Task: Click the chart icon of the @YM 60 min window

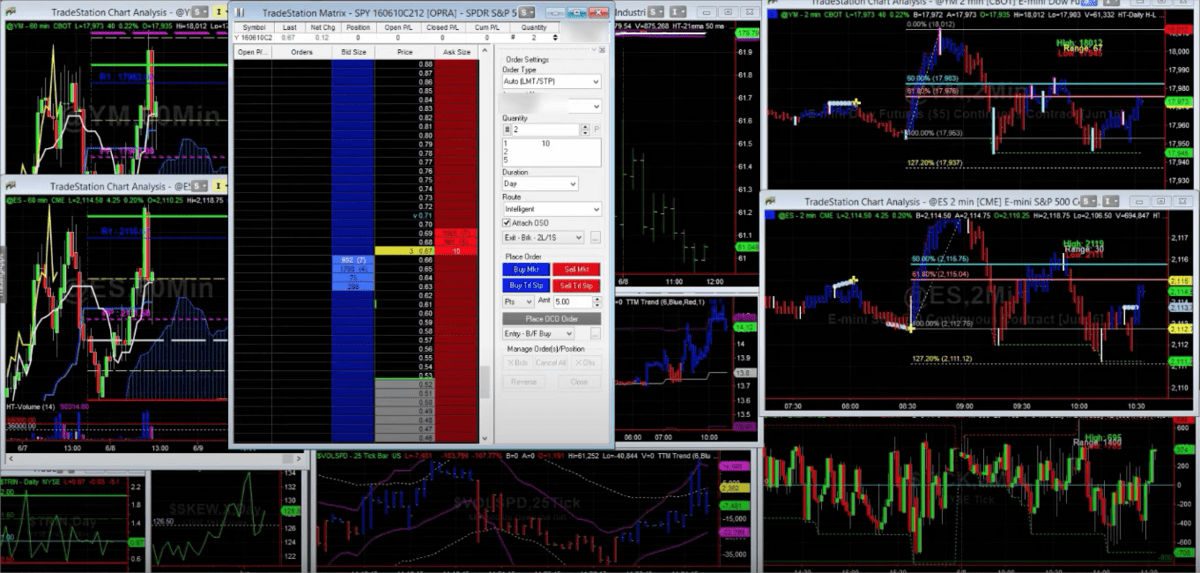Action: pyautogui.click(x=10, y=11)
